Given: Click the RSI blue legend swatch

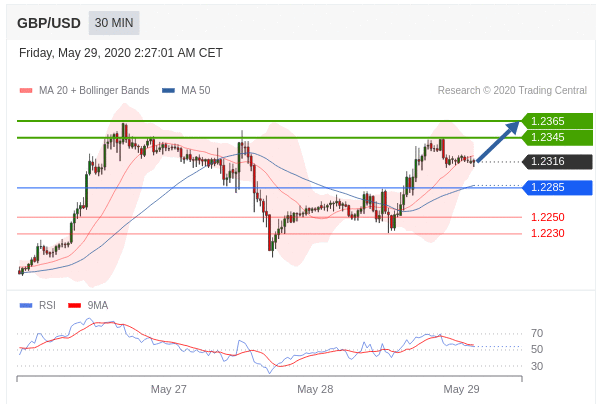Looking at the screenshot, I should (x=26, y=306).
